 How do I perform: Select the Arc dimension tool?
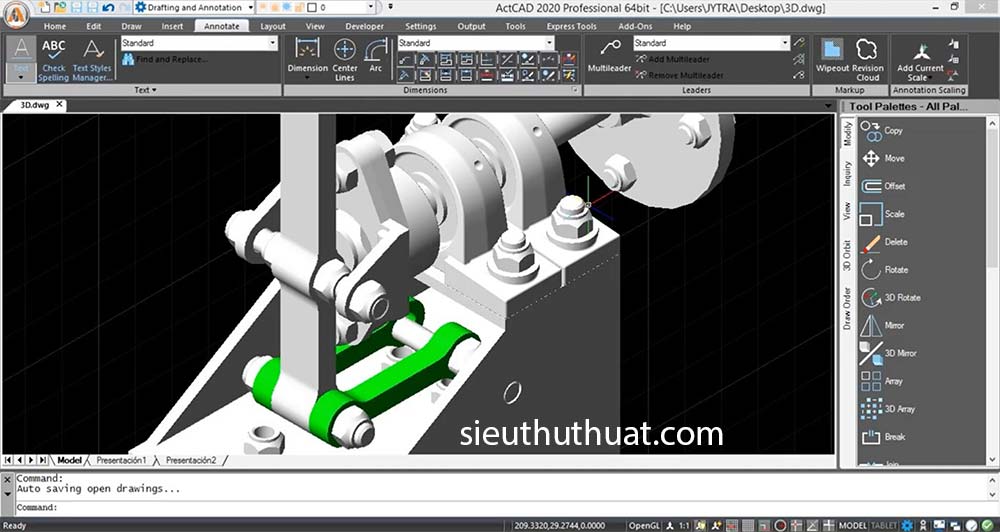(x=376, y=57)
